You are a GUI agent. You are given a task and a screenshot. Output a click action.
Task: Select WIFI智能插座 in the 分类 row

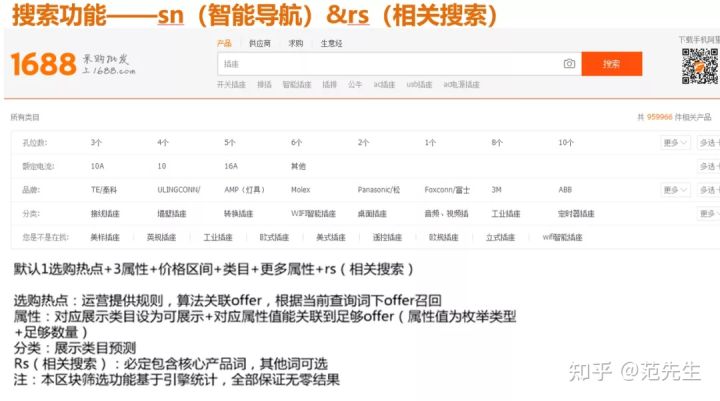[313, 214]
